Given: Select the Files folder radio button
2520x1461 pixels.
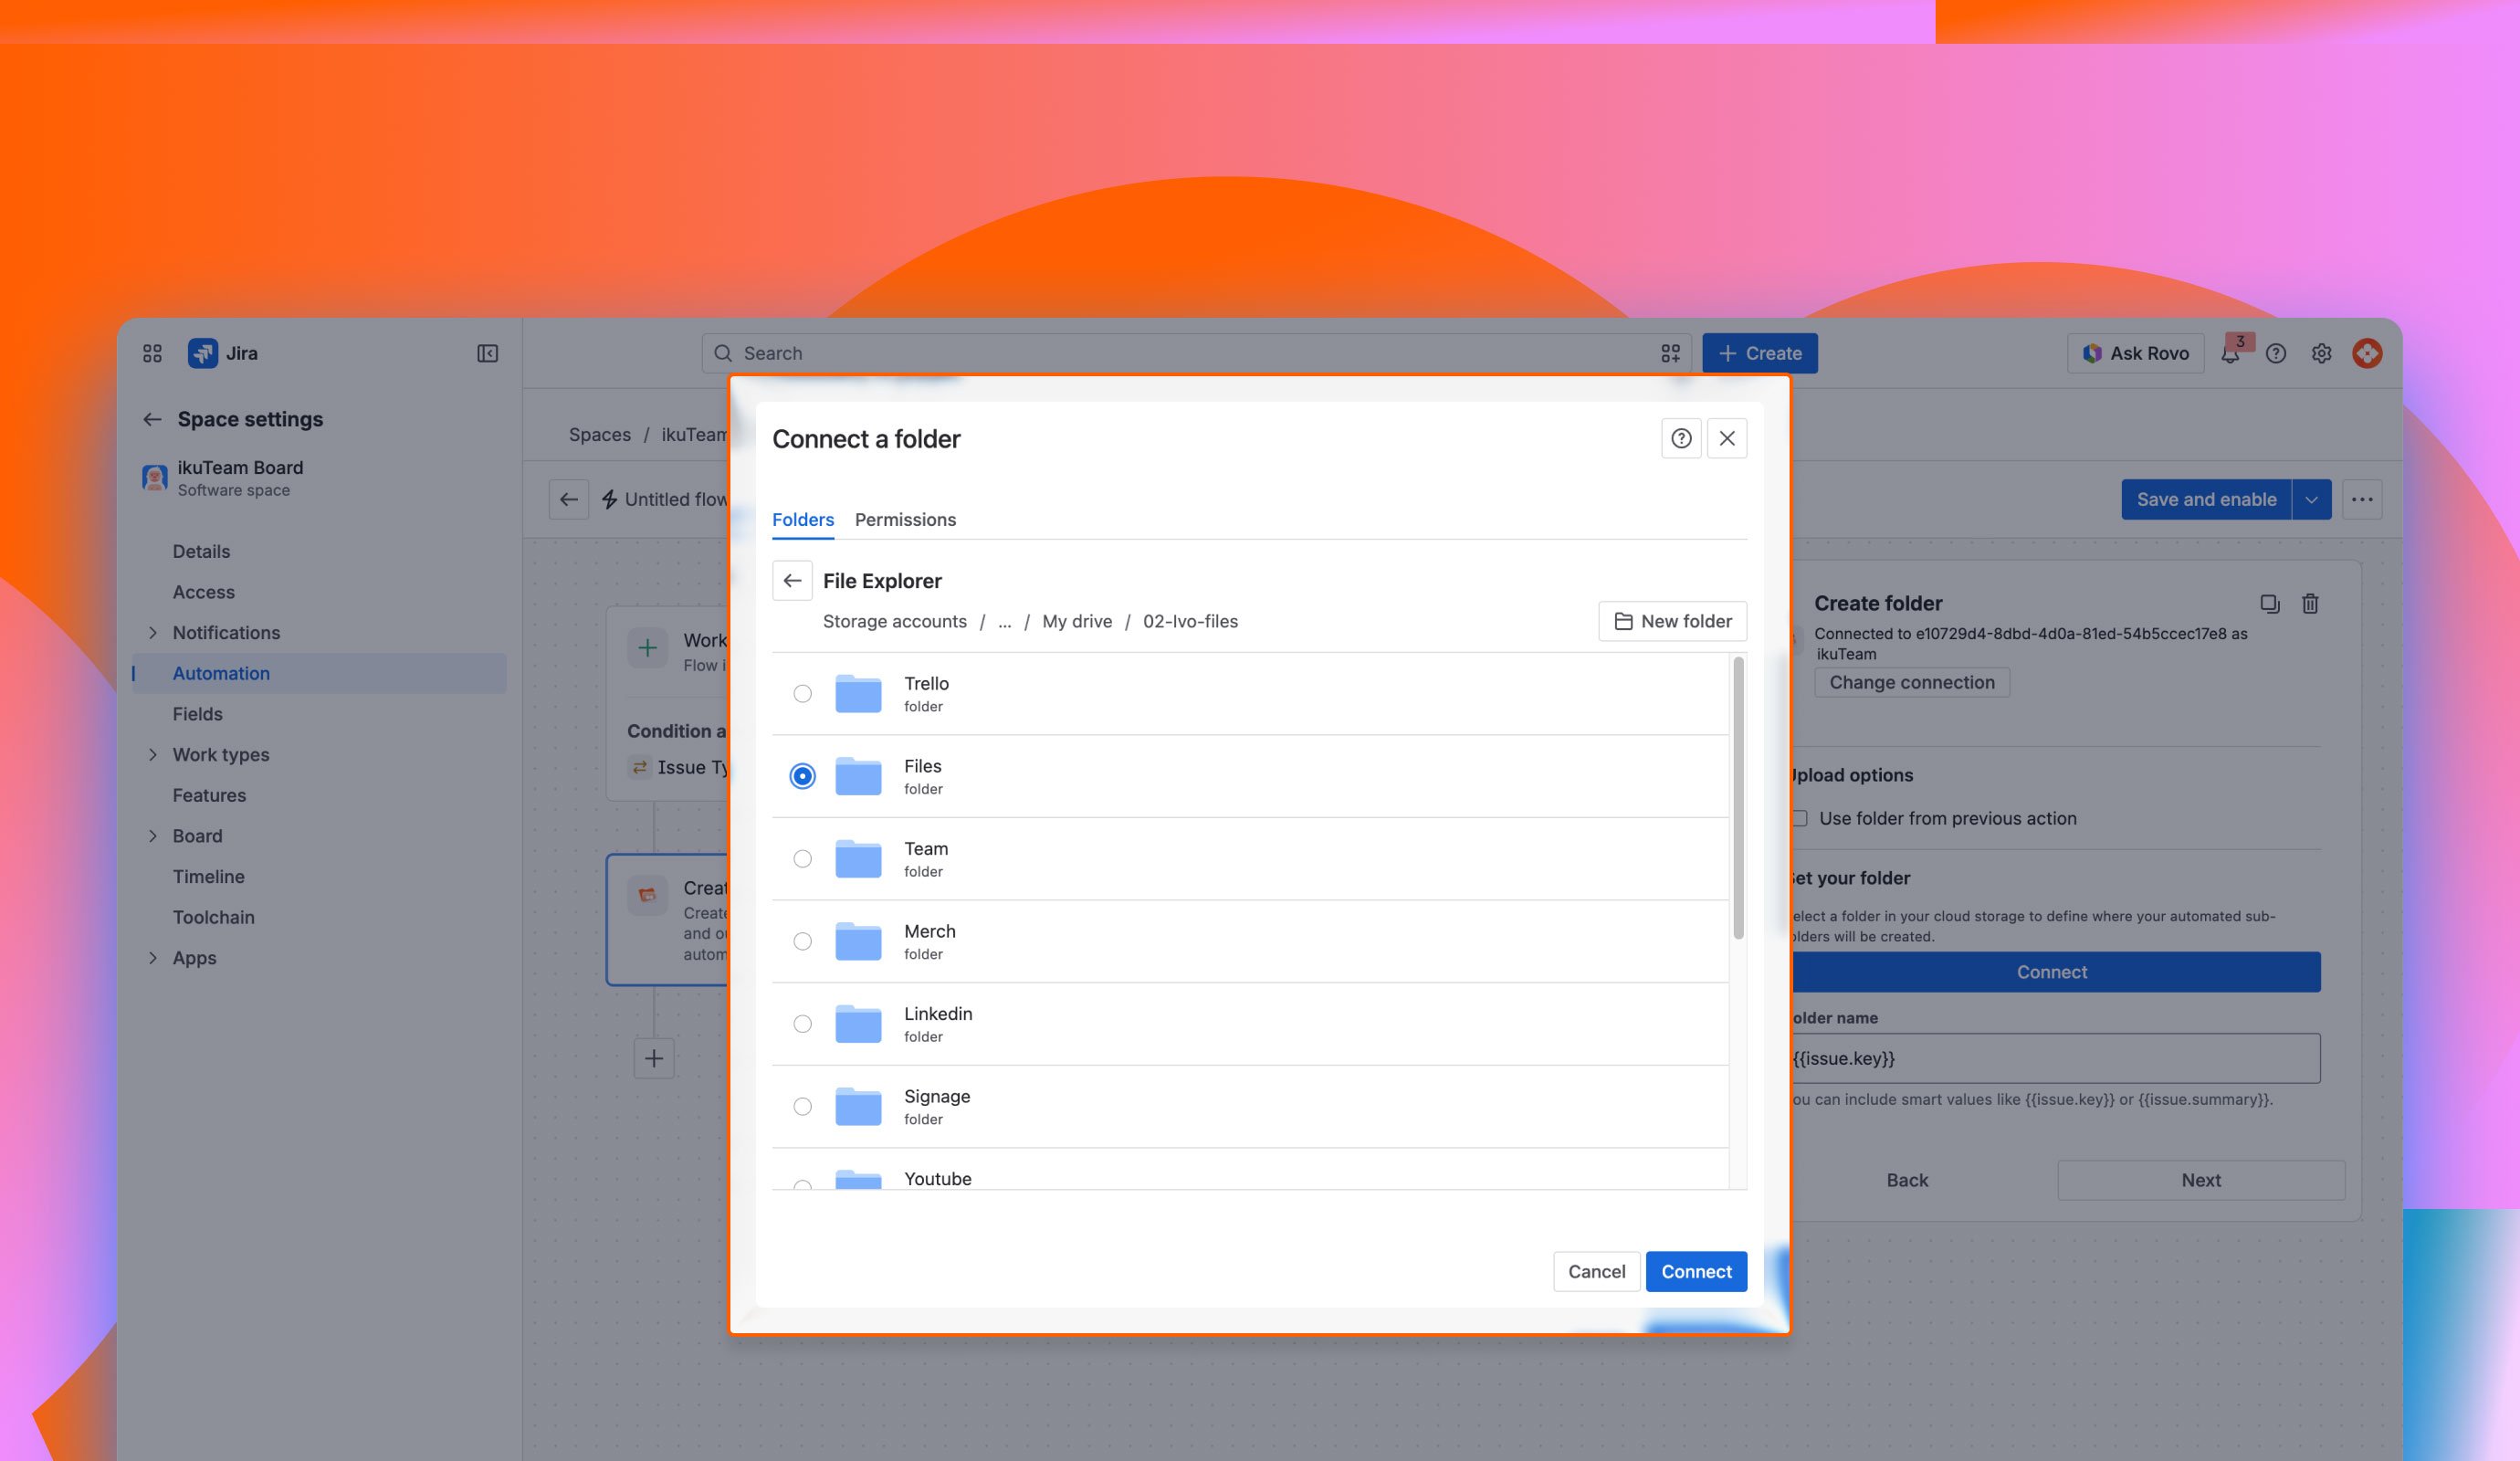Looking at the screenshot, I should tap(802, 776).
